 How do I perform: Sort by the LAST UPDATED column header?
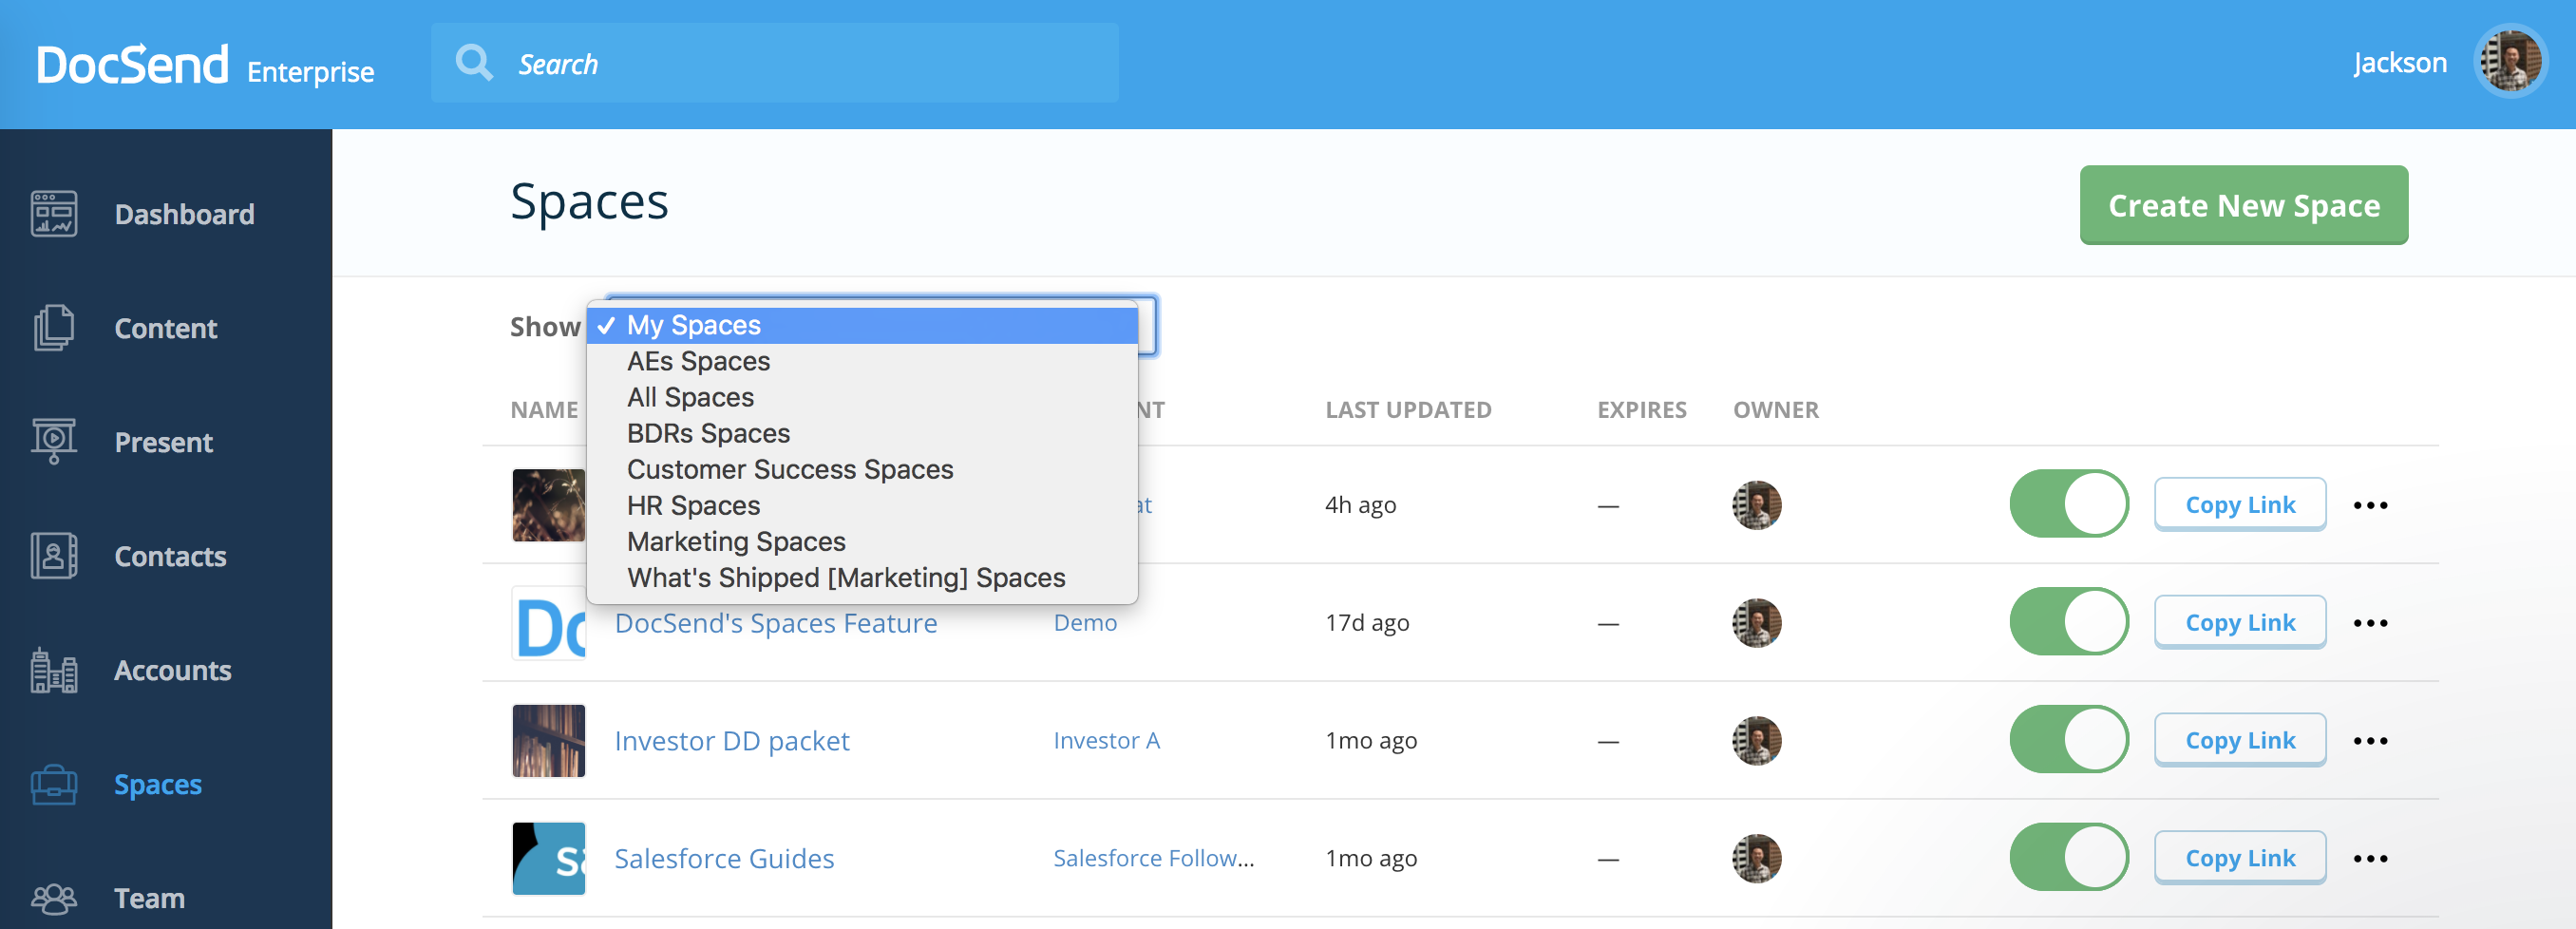(1408, 410)
